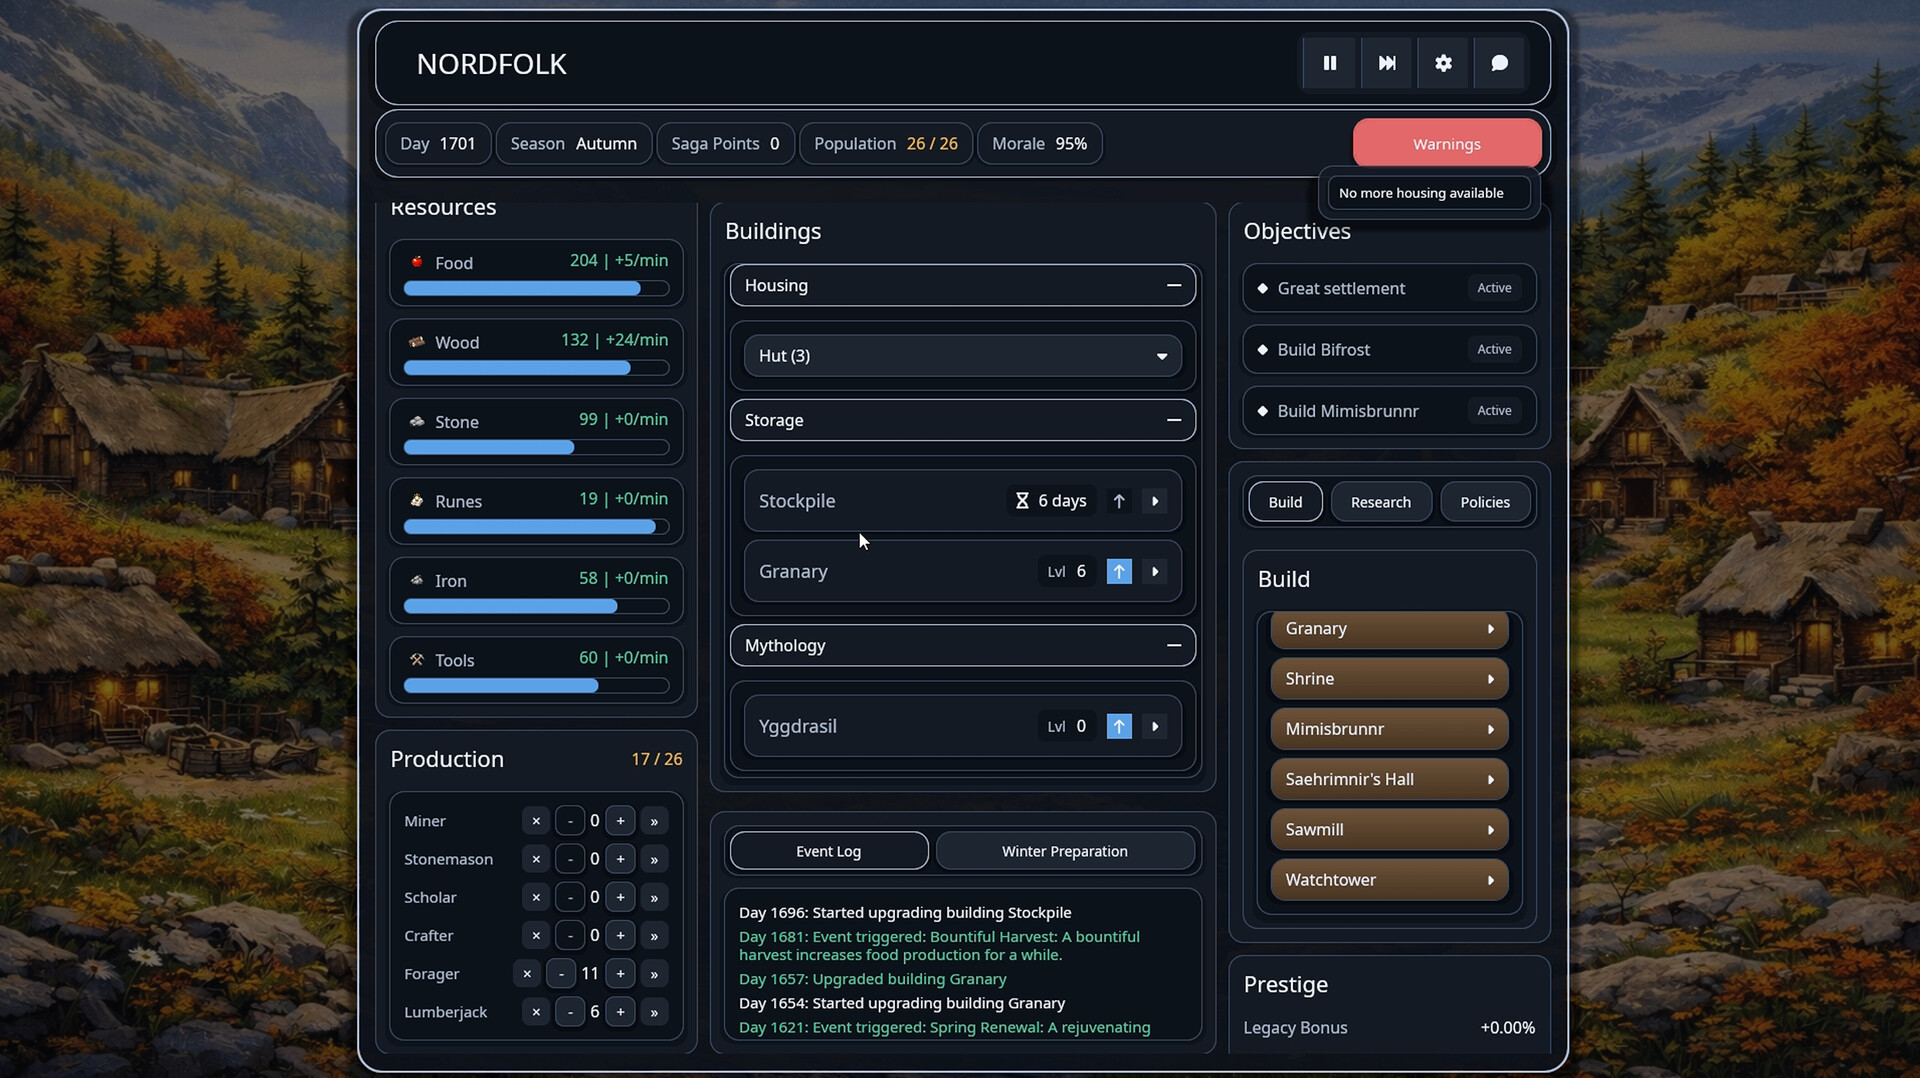This screenshot has width=1920, height=1078.
Task: Upgrade Yggdrasil with blue arrow
Action: [1119, 726]
